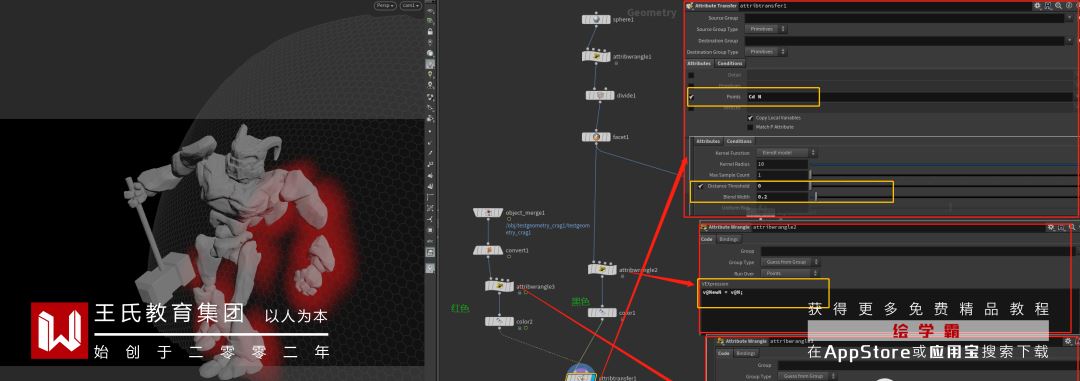The width and height of the screenshot is (1080, 381).
Task: Enable Match P Attribute checkbox
Action: (x=750, y=127)
